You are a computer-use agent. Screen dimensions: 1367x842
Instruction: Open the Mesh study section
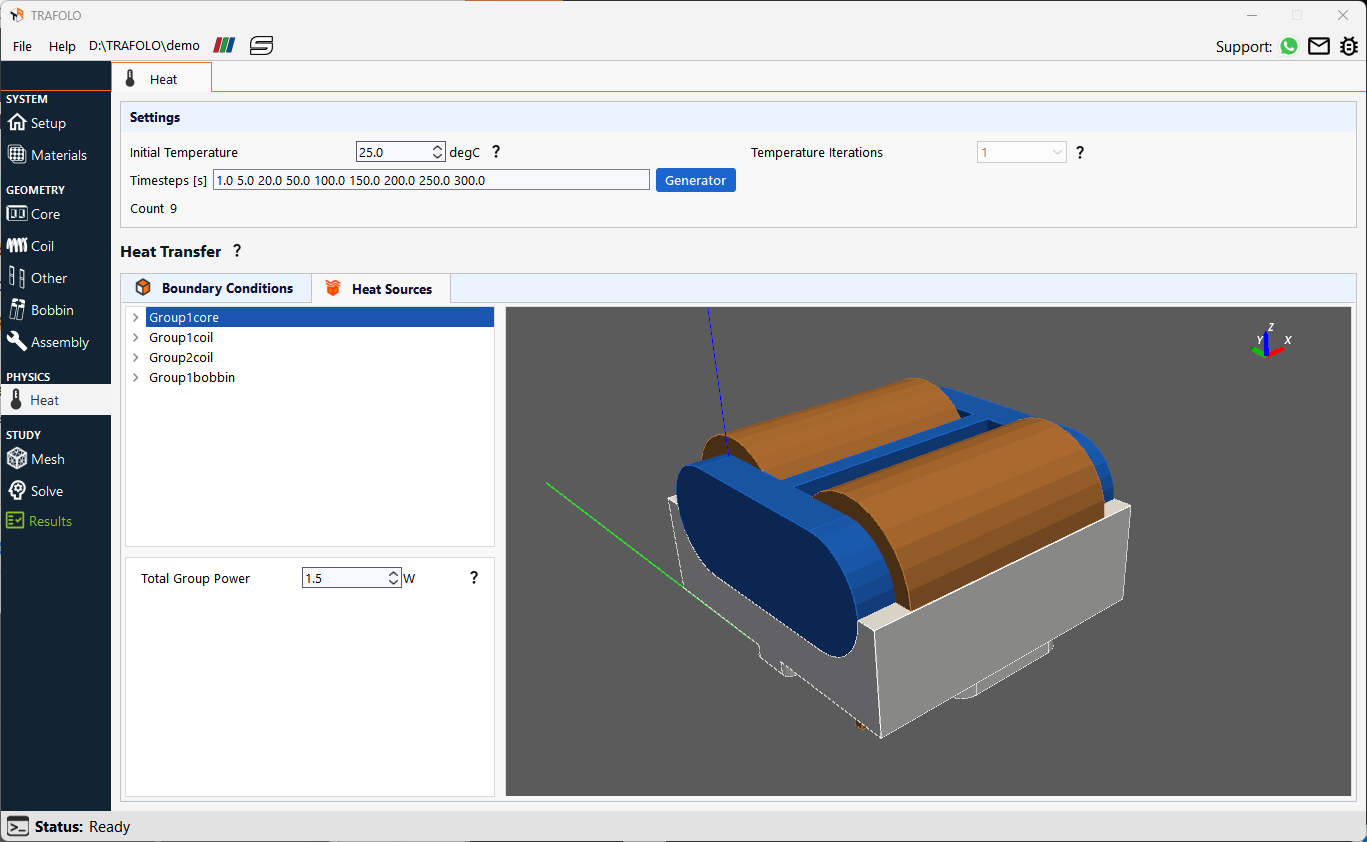pos(47,458)
